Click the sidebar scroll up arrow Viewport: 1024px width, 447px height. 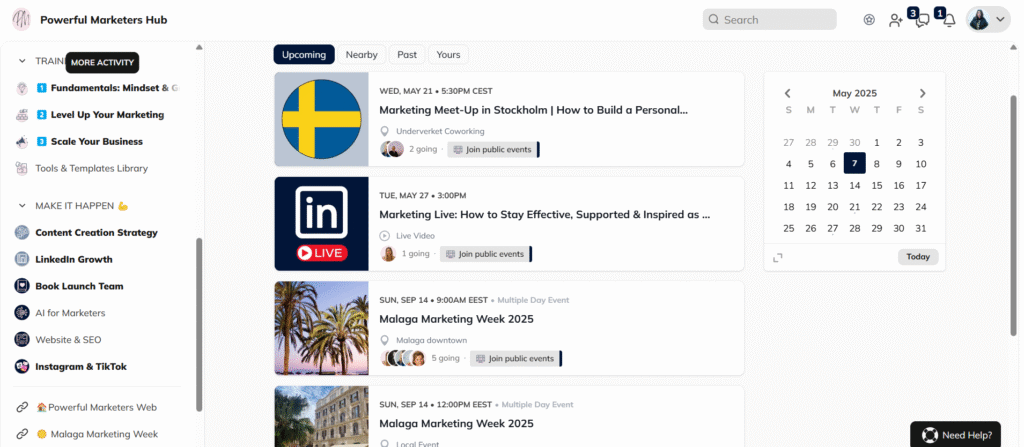pos(199,47)
